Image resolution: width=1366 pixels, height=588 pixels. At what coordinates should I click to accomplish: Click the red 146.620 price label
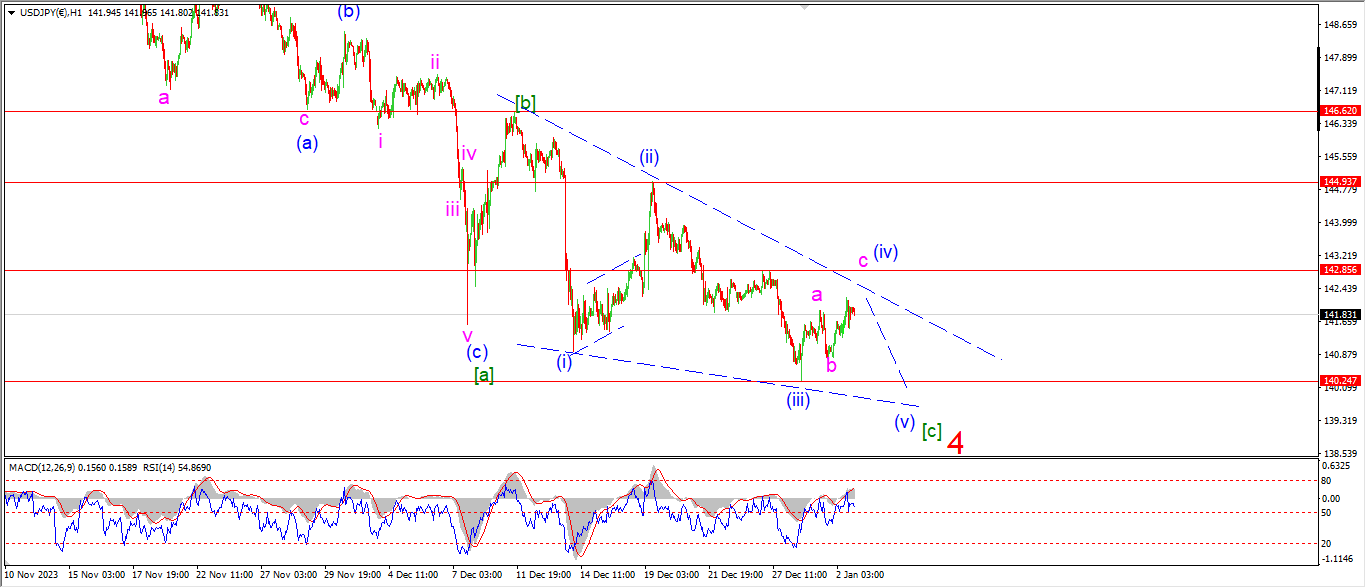1339,111
